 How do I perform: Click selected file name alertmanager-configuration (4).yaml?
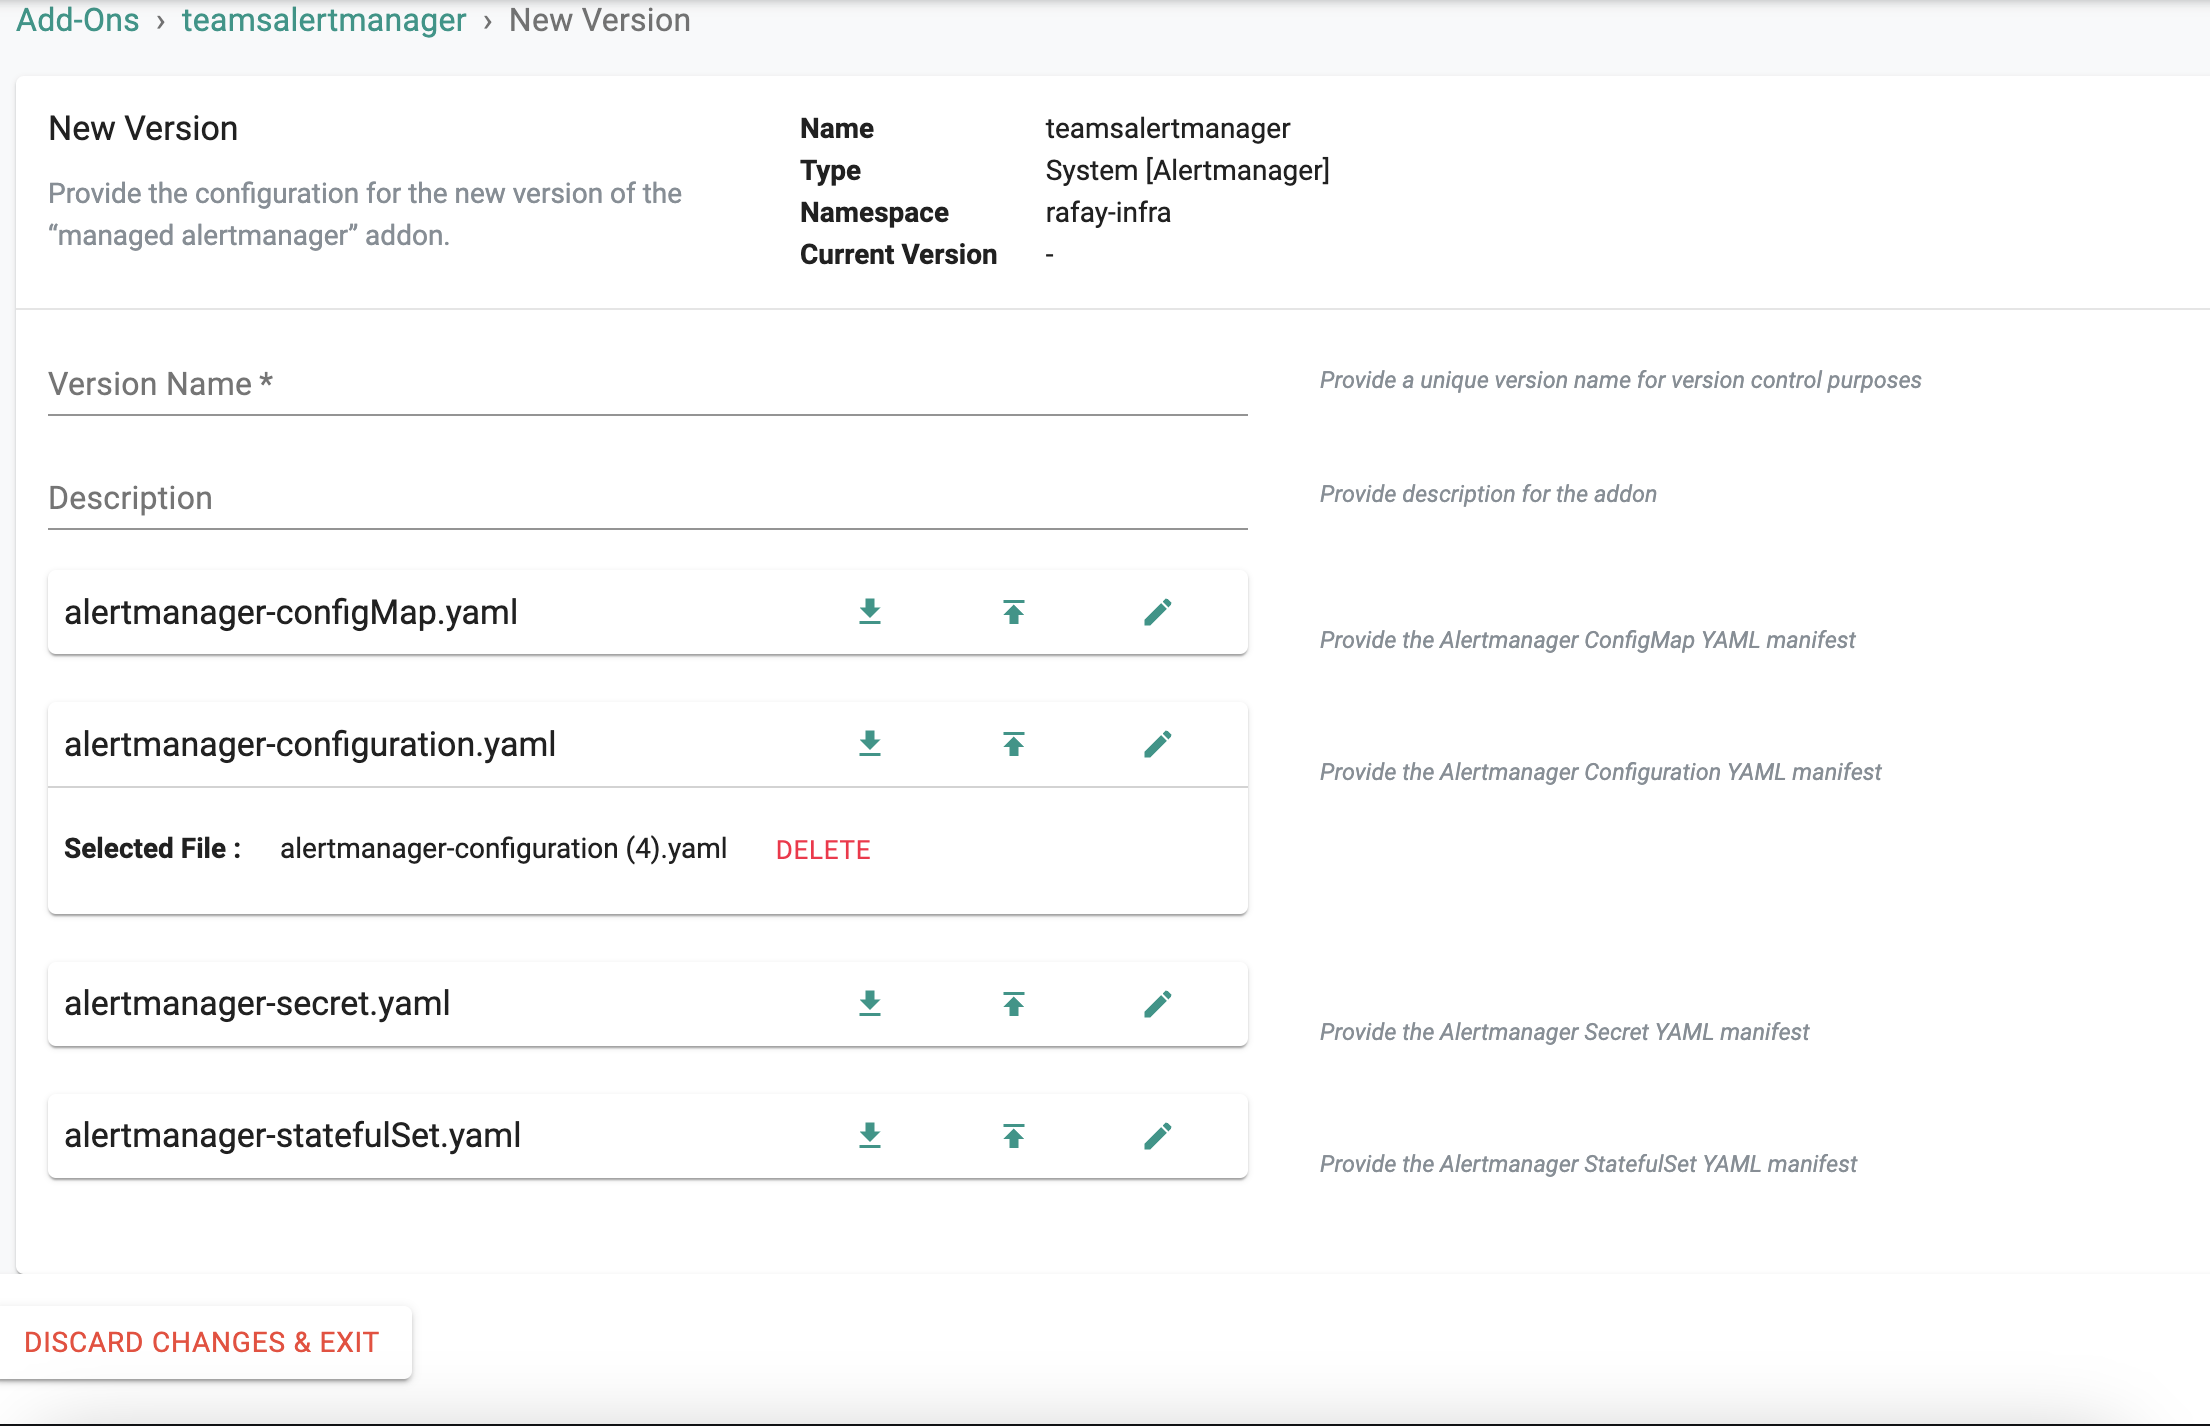click(x=503, y=849)
